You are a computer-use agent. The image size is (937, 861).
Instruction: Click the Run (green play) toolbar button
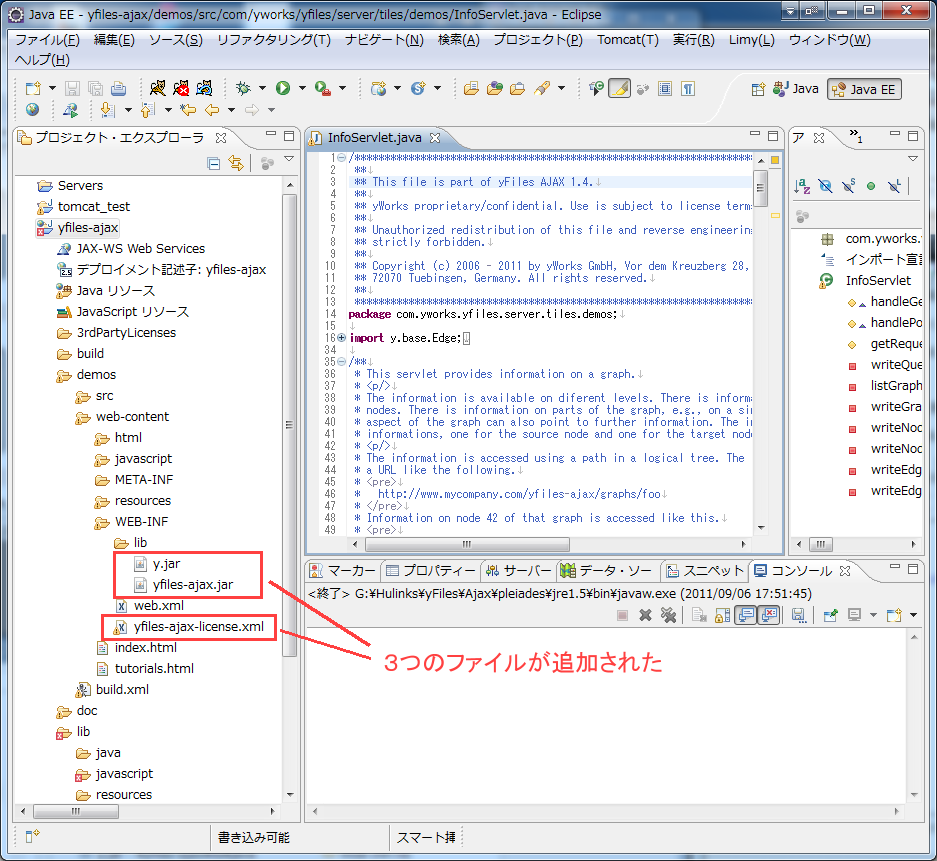click(282, 88)
